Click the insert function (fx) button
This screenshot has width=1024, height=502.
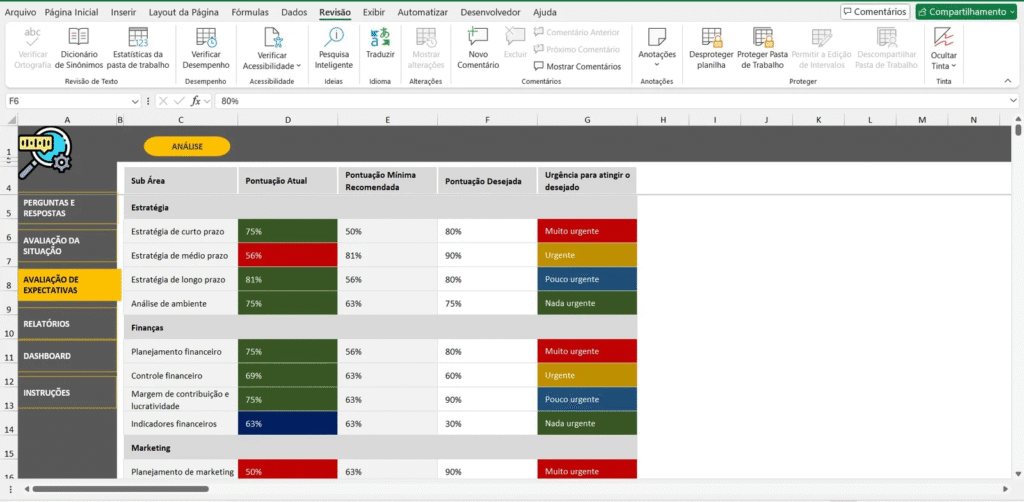[197, 101]
